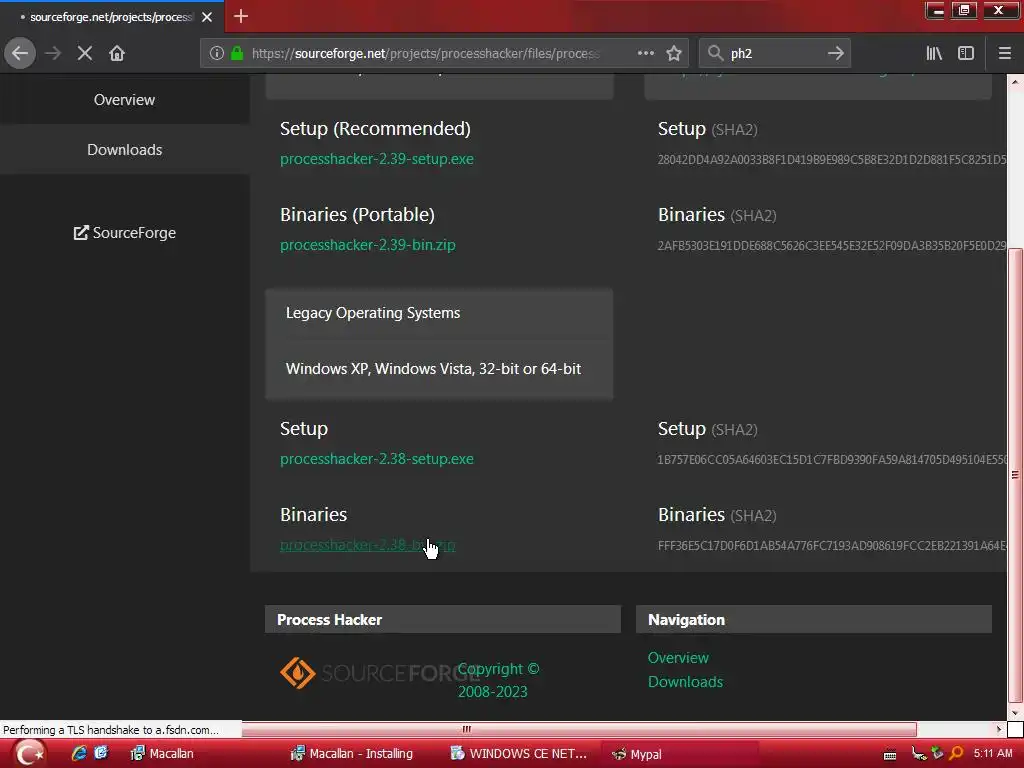Image resolution: width=1024 pixels, height=768 pixels.
Task: Click the 2.38 Binaries SHA2 hash text
Action: tap(832, 545)
